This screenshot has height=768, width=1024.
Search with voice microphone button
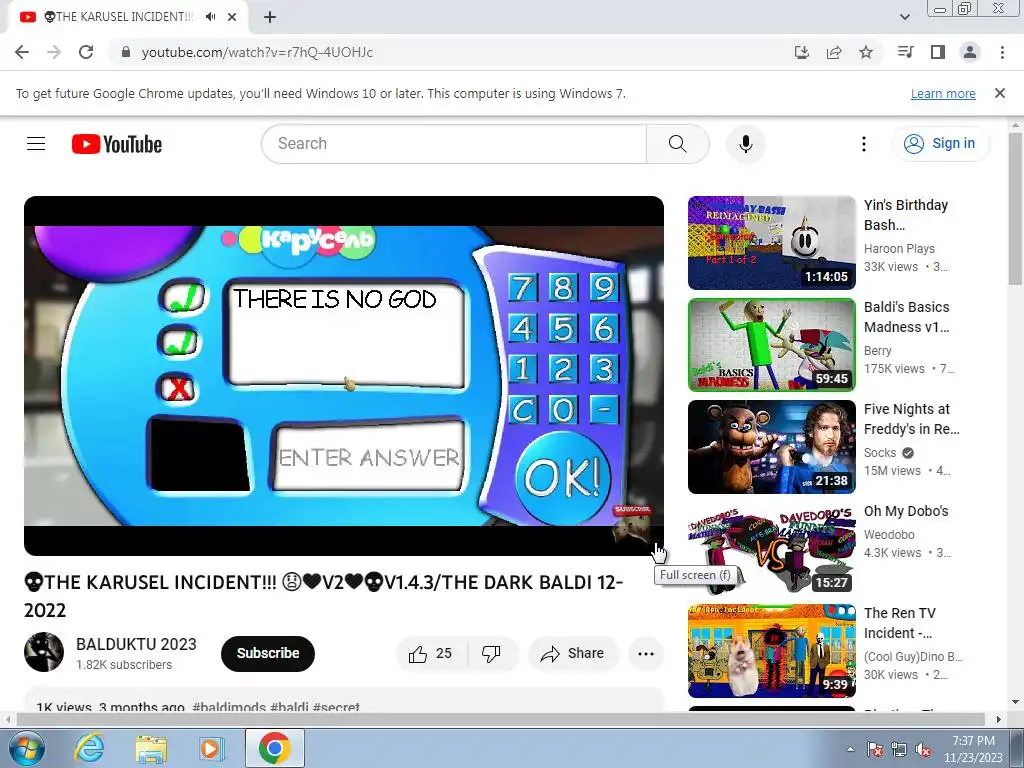(746, 144)
